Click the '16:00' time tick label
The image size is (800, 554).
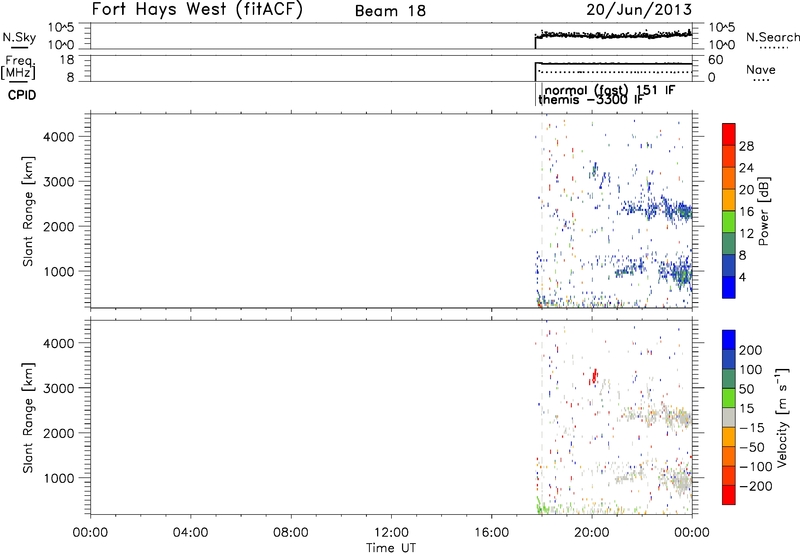[492, 533]
